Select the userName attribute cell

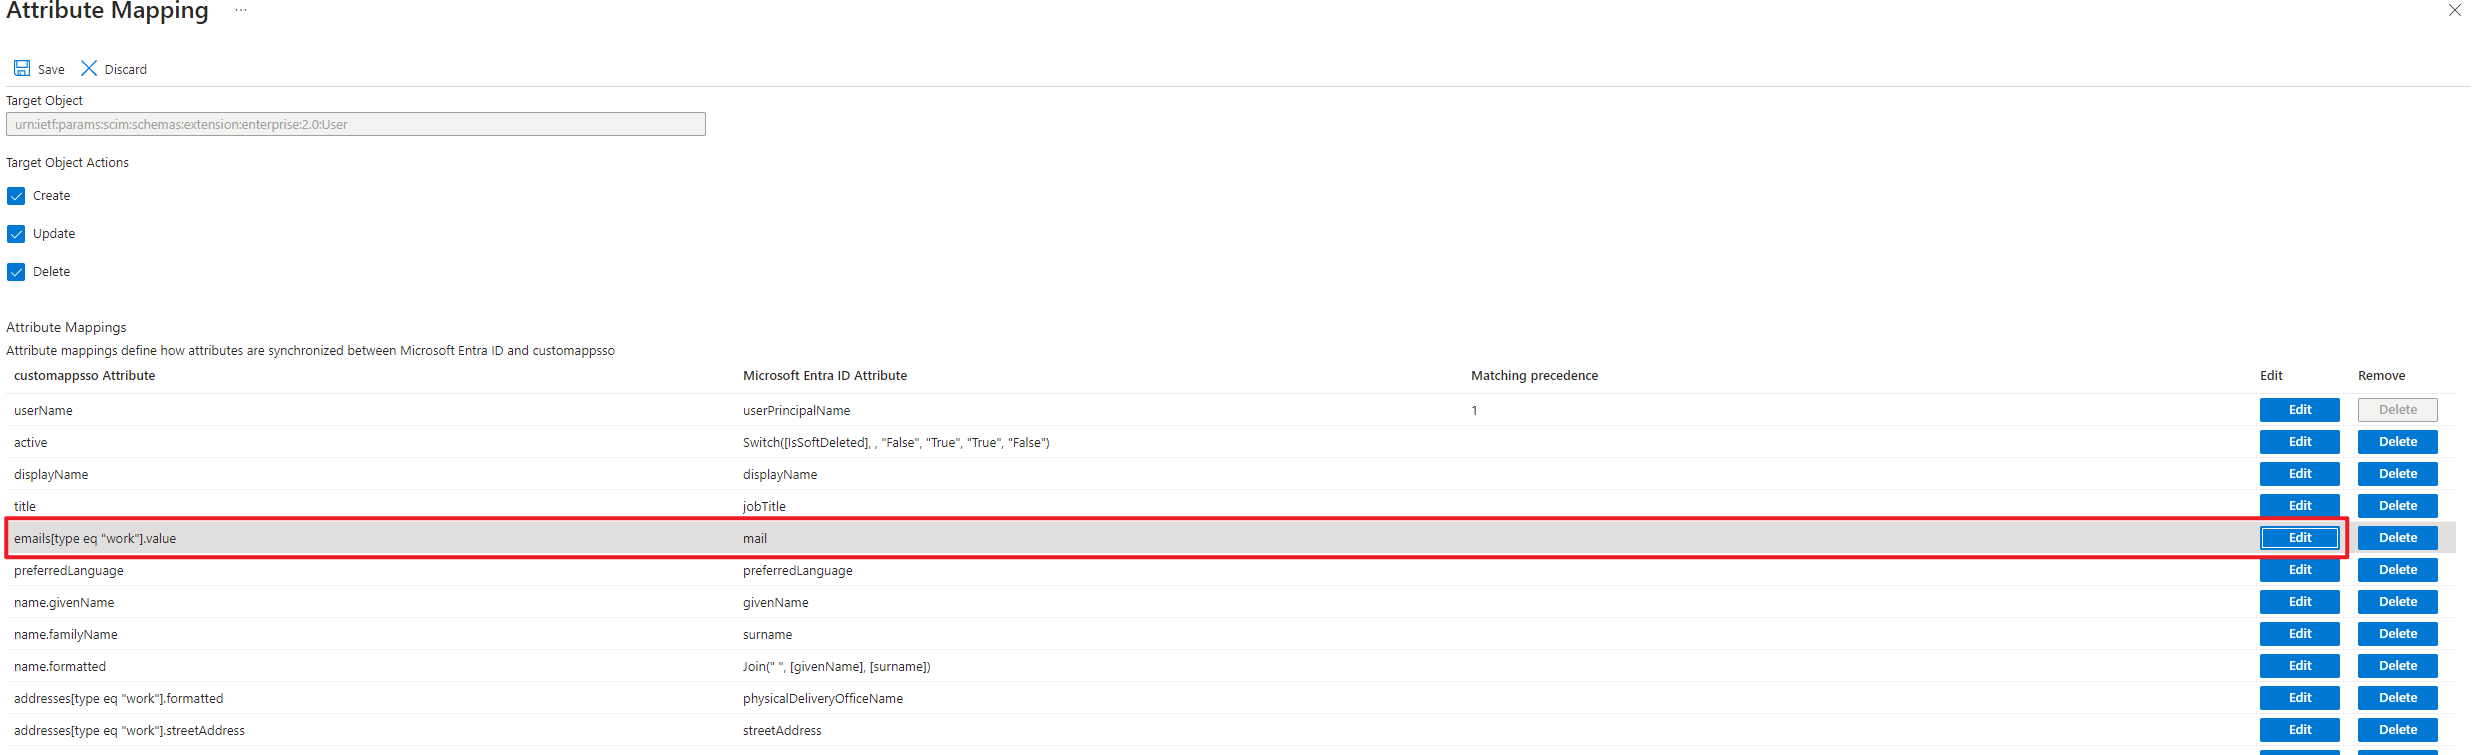43,411
